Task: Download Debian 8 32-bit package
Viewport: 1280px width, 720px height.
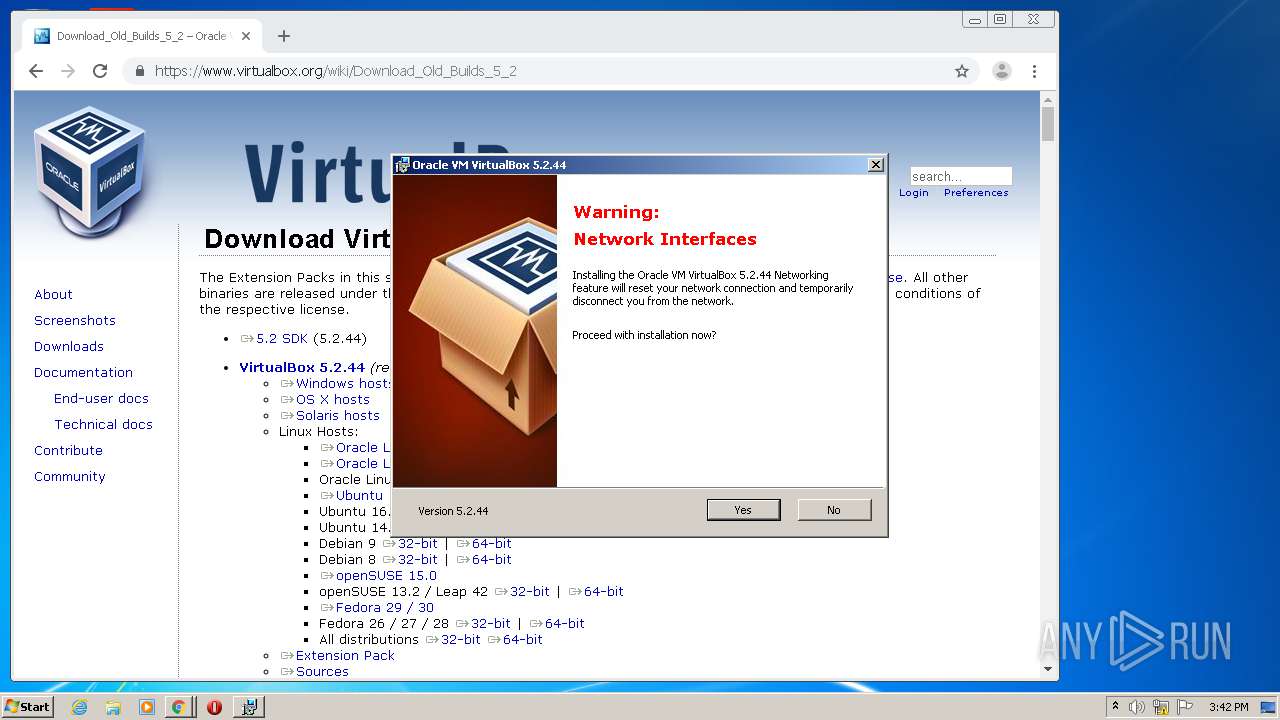Action: pos(410,560)
